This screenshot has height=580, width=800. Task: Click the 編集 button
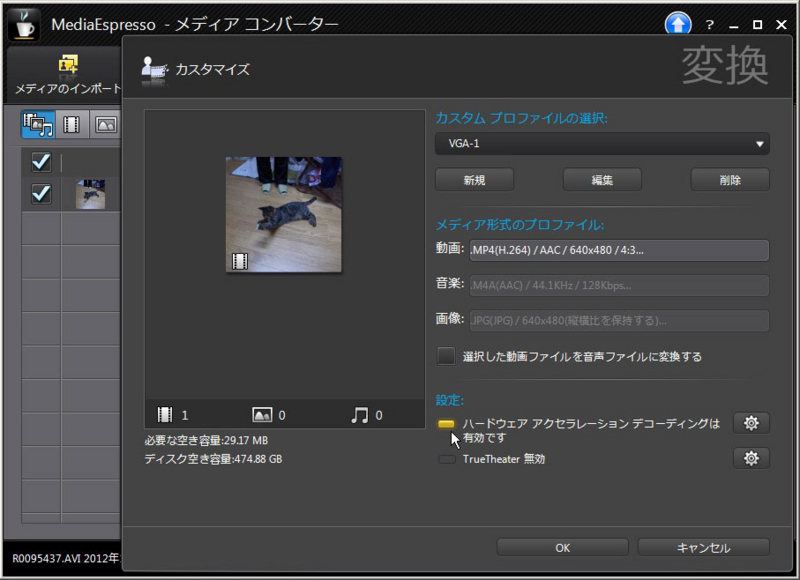tap(602, 180)
